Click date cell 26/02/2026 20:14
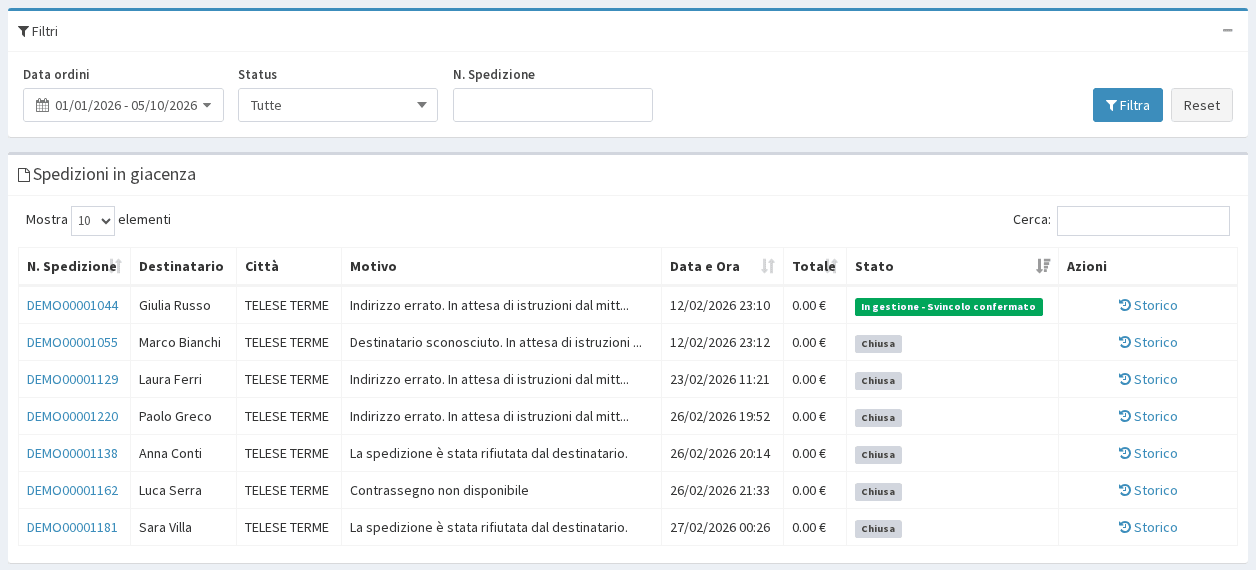This screenshot has width=1256, height=570. [x=720, y=453]
